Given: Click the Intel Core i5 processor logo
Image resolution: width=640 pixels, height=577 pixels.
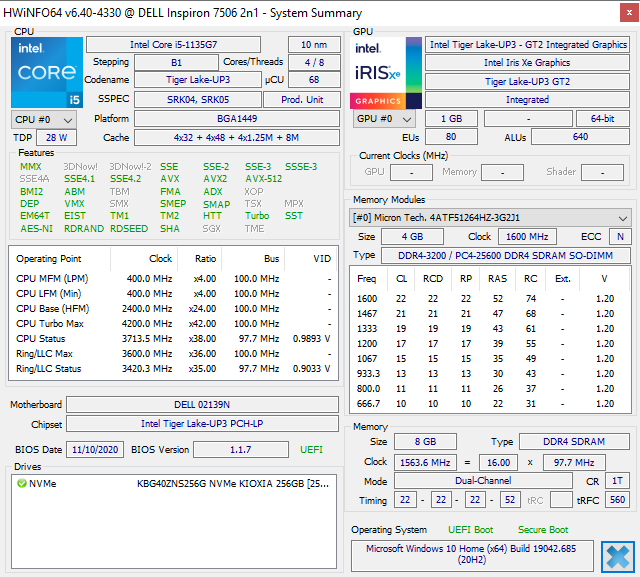Looking at the screenshot, I should [x=47, y=72].
